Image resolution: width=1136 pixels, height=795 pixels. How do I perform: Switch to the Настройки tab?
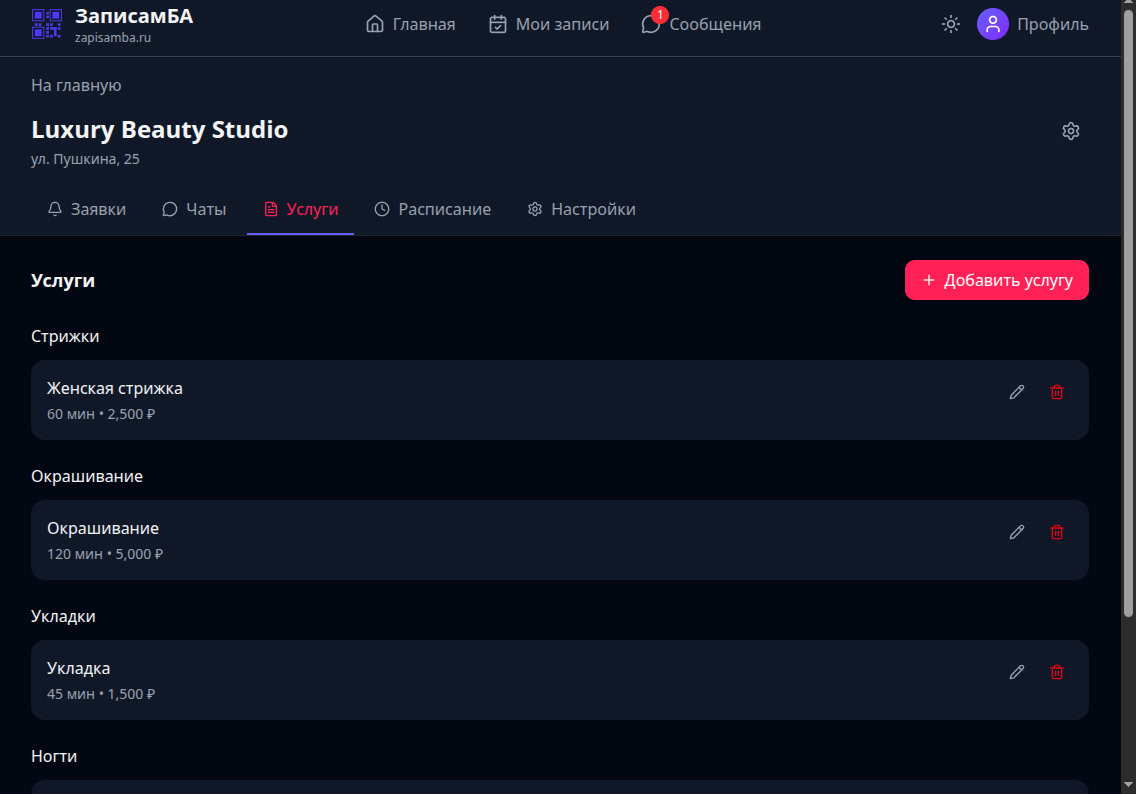pos(581,209)
